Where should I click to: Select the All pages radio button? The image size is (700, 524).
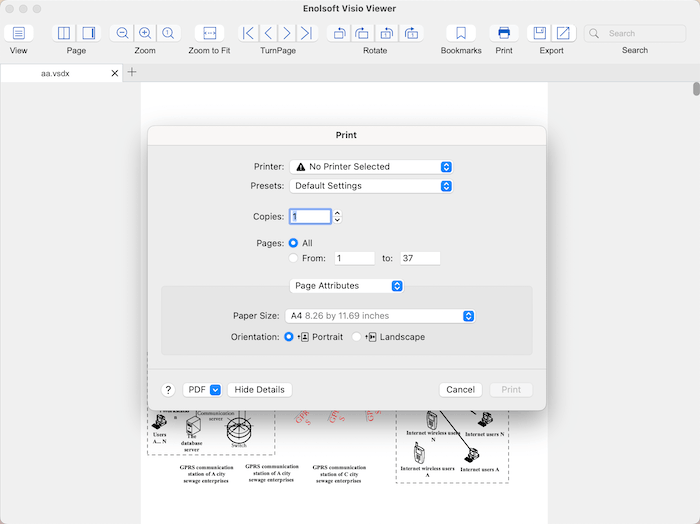click(293, 243)
